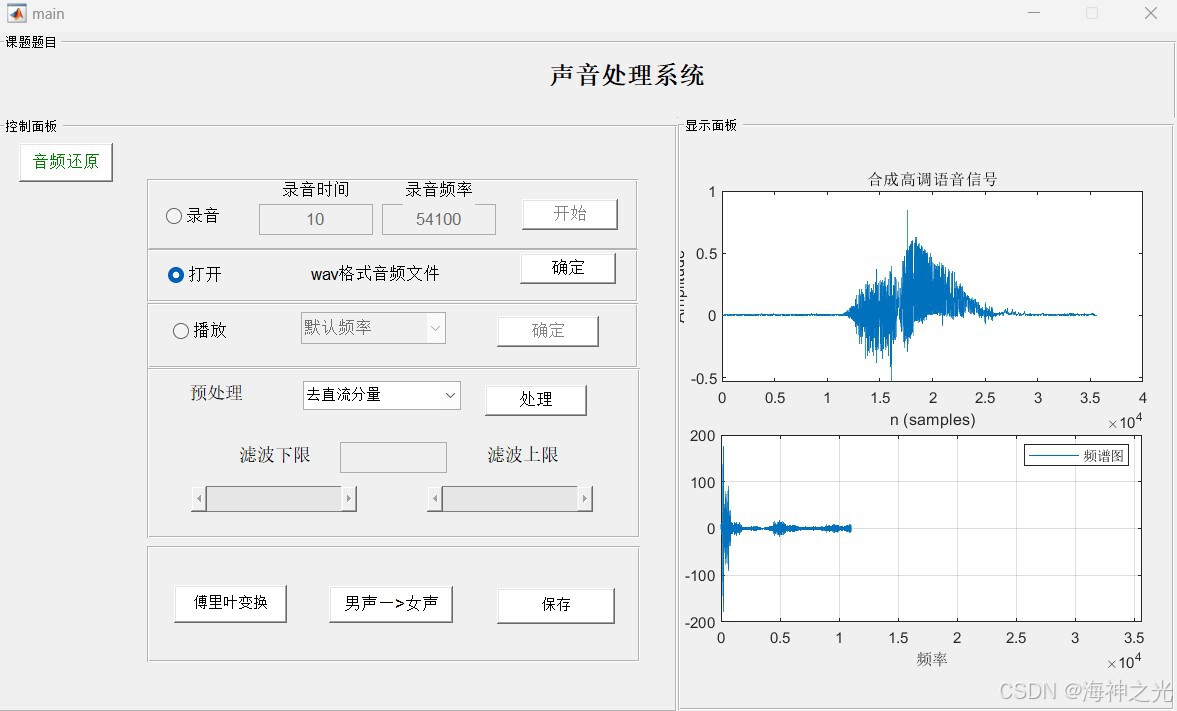Open the 去直流分量 preprocessing dropdown
1177x711 pixels.
click(381, 395)
